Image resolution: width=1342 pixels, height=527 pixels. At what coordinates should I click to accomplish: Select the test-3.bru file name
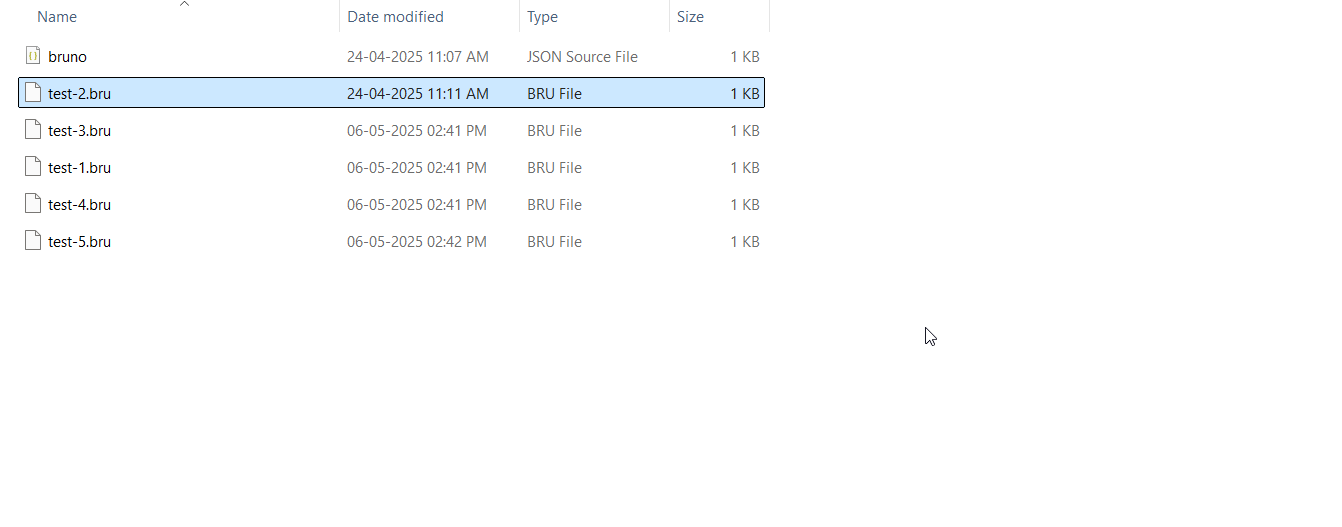tap(79, 131)
